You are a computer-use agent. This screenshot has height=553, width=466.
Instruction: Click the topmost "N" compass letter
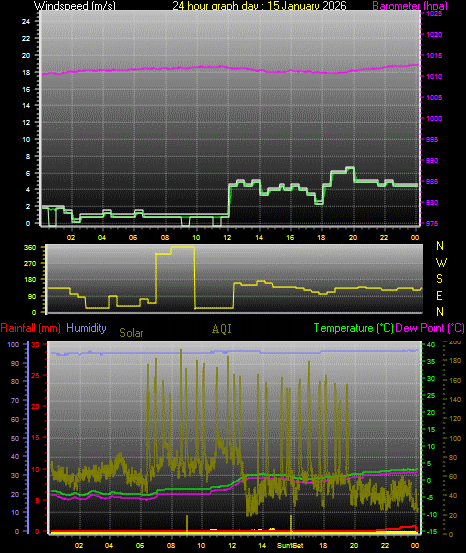coord(440,246)
